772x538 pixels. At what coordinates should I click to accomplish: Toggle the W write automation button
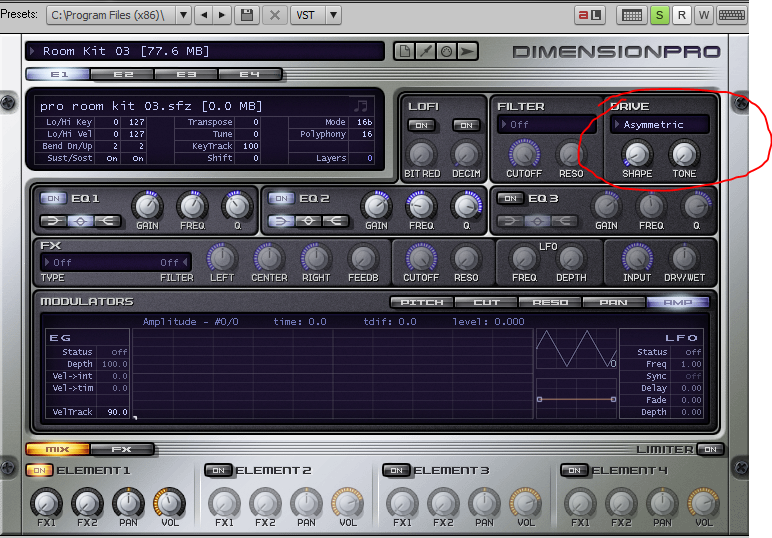pyautogui.click(x=704, y=15)
